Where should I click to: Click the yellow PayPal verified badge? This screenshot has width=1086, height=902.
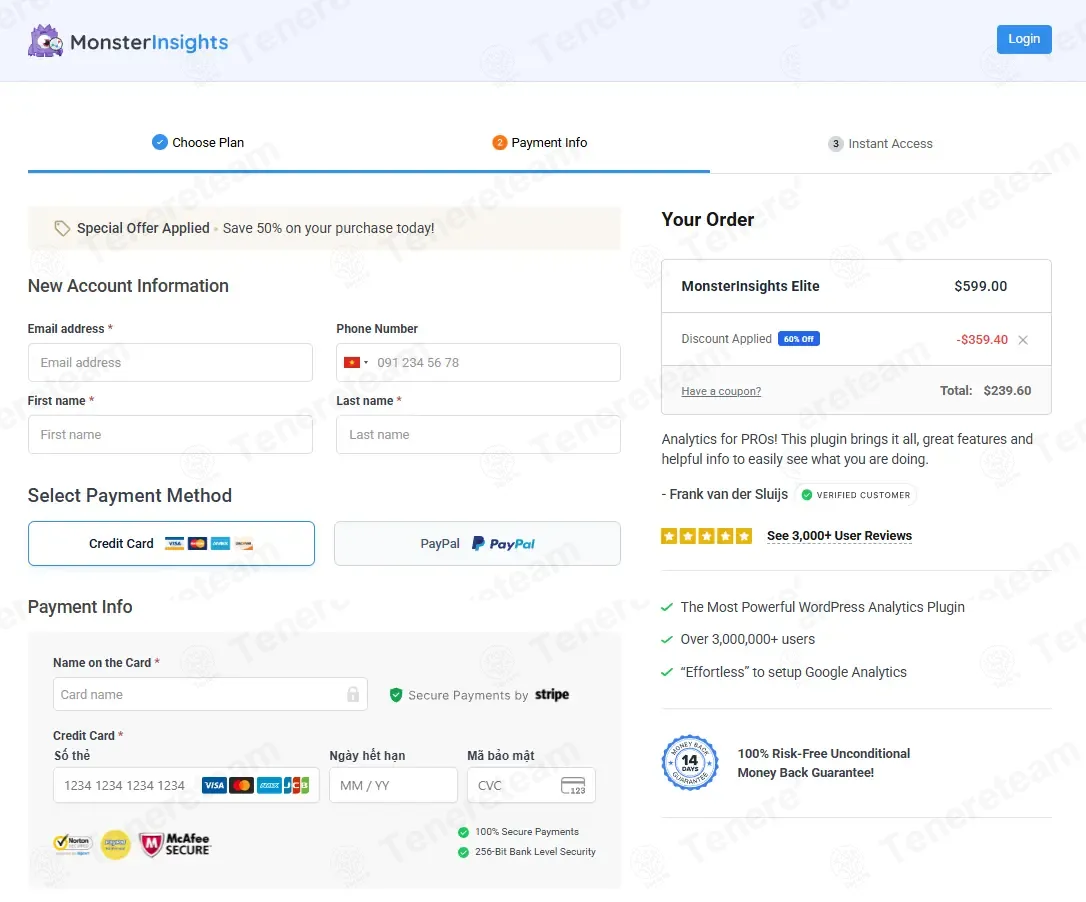coord(116,844)
